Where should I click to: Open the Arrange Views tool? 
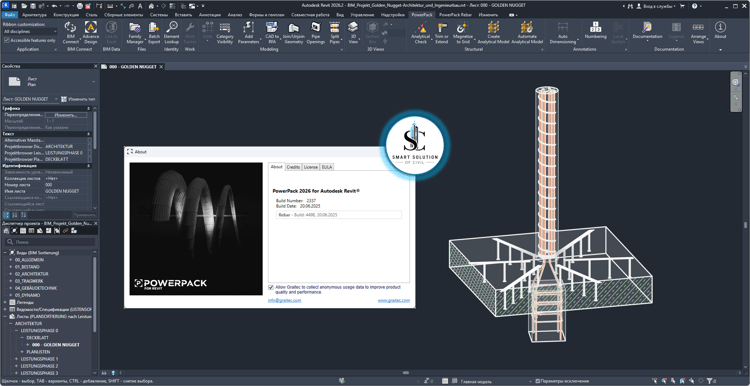(698, 32)
